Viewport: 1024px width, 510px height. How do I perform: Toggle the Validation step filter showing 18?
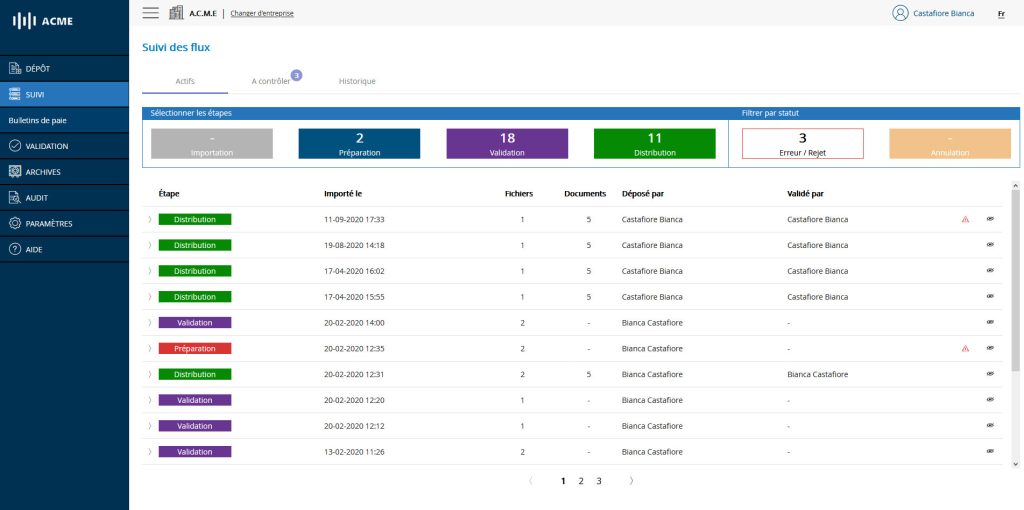point(507,144)
